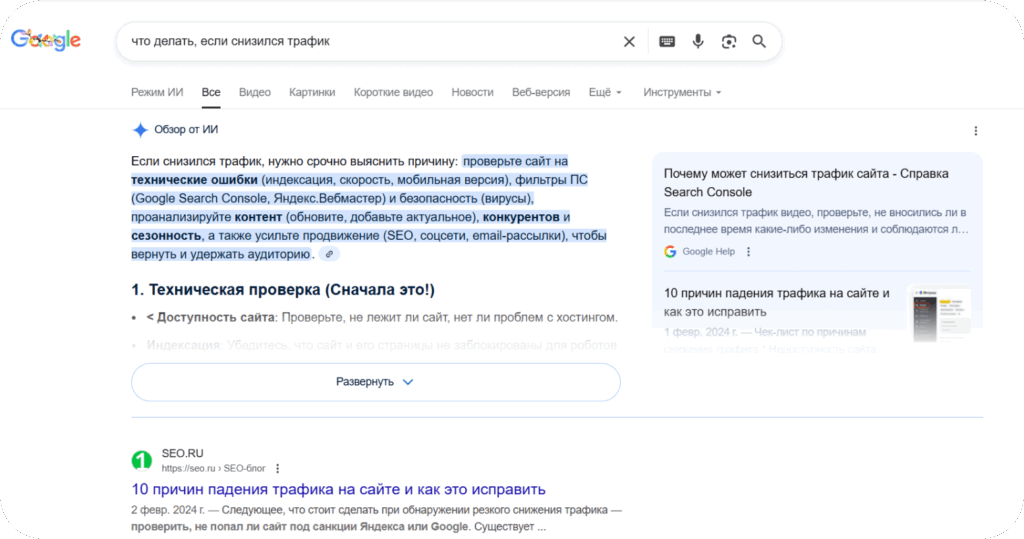Screen dimensions: 1024x539
Task: Open AI overview three-dot menu
Action: coord(976,131)
